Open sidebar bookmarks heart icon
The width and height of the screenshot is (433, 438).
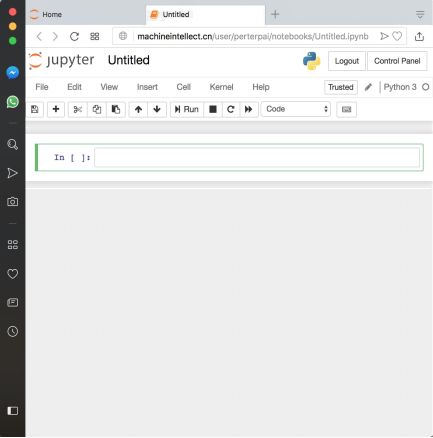[13, 274]
